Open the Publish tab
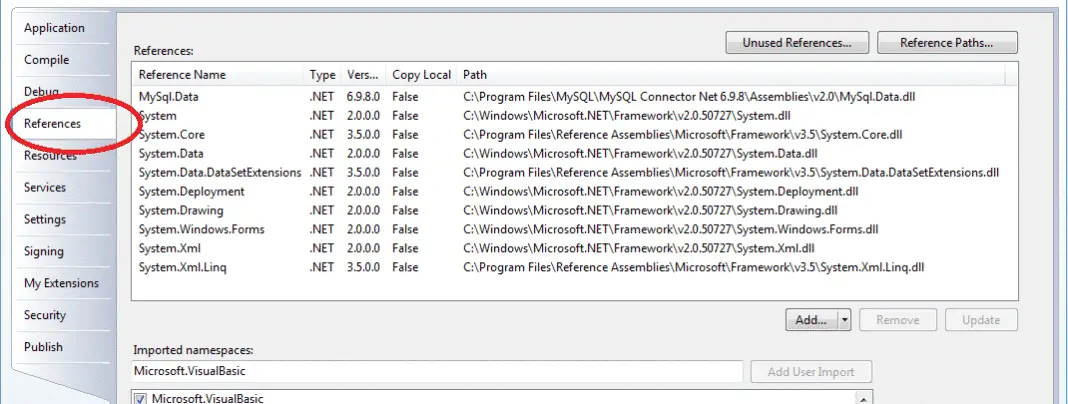This screenshot has width=1068, height=404. [x=44, y=347]
